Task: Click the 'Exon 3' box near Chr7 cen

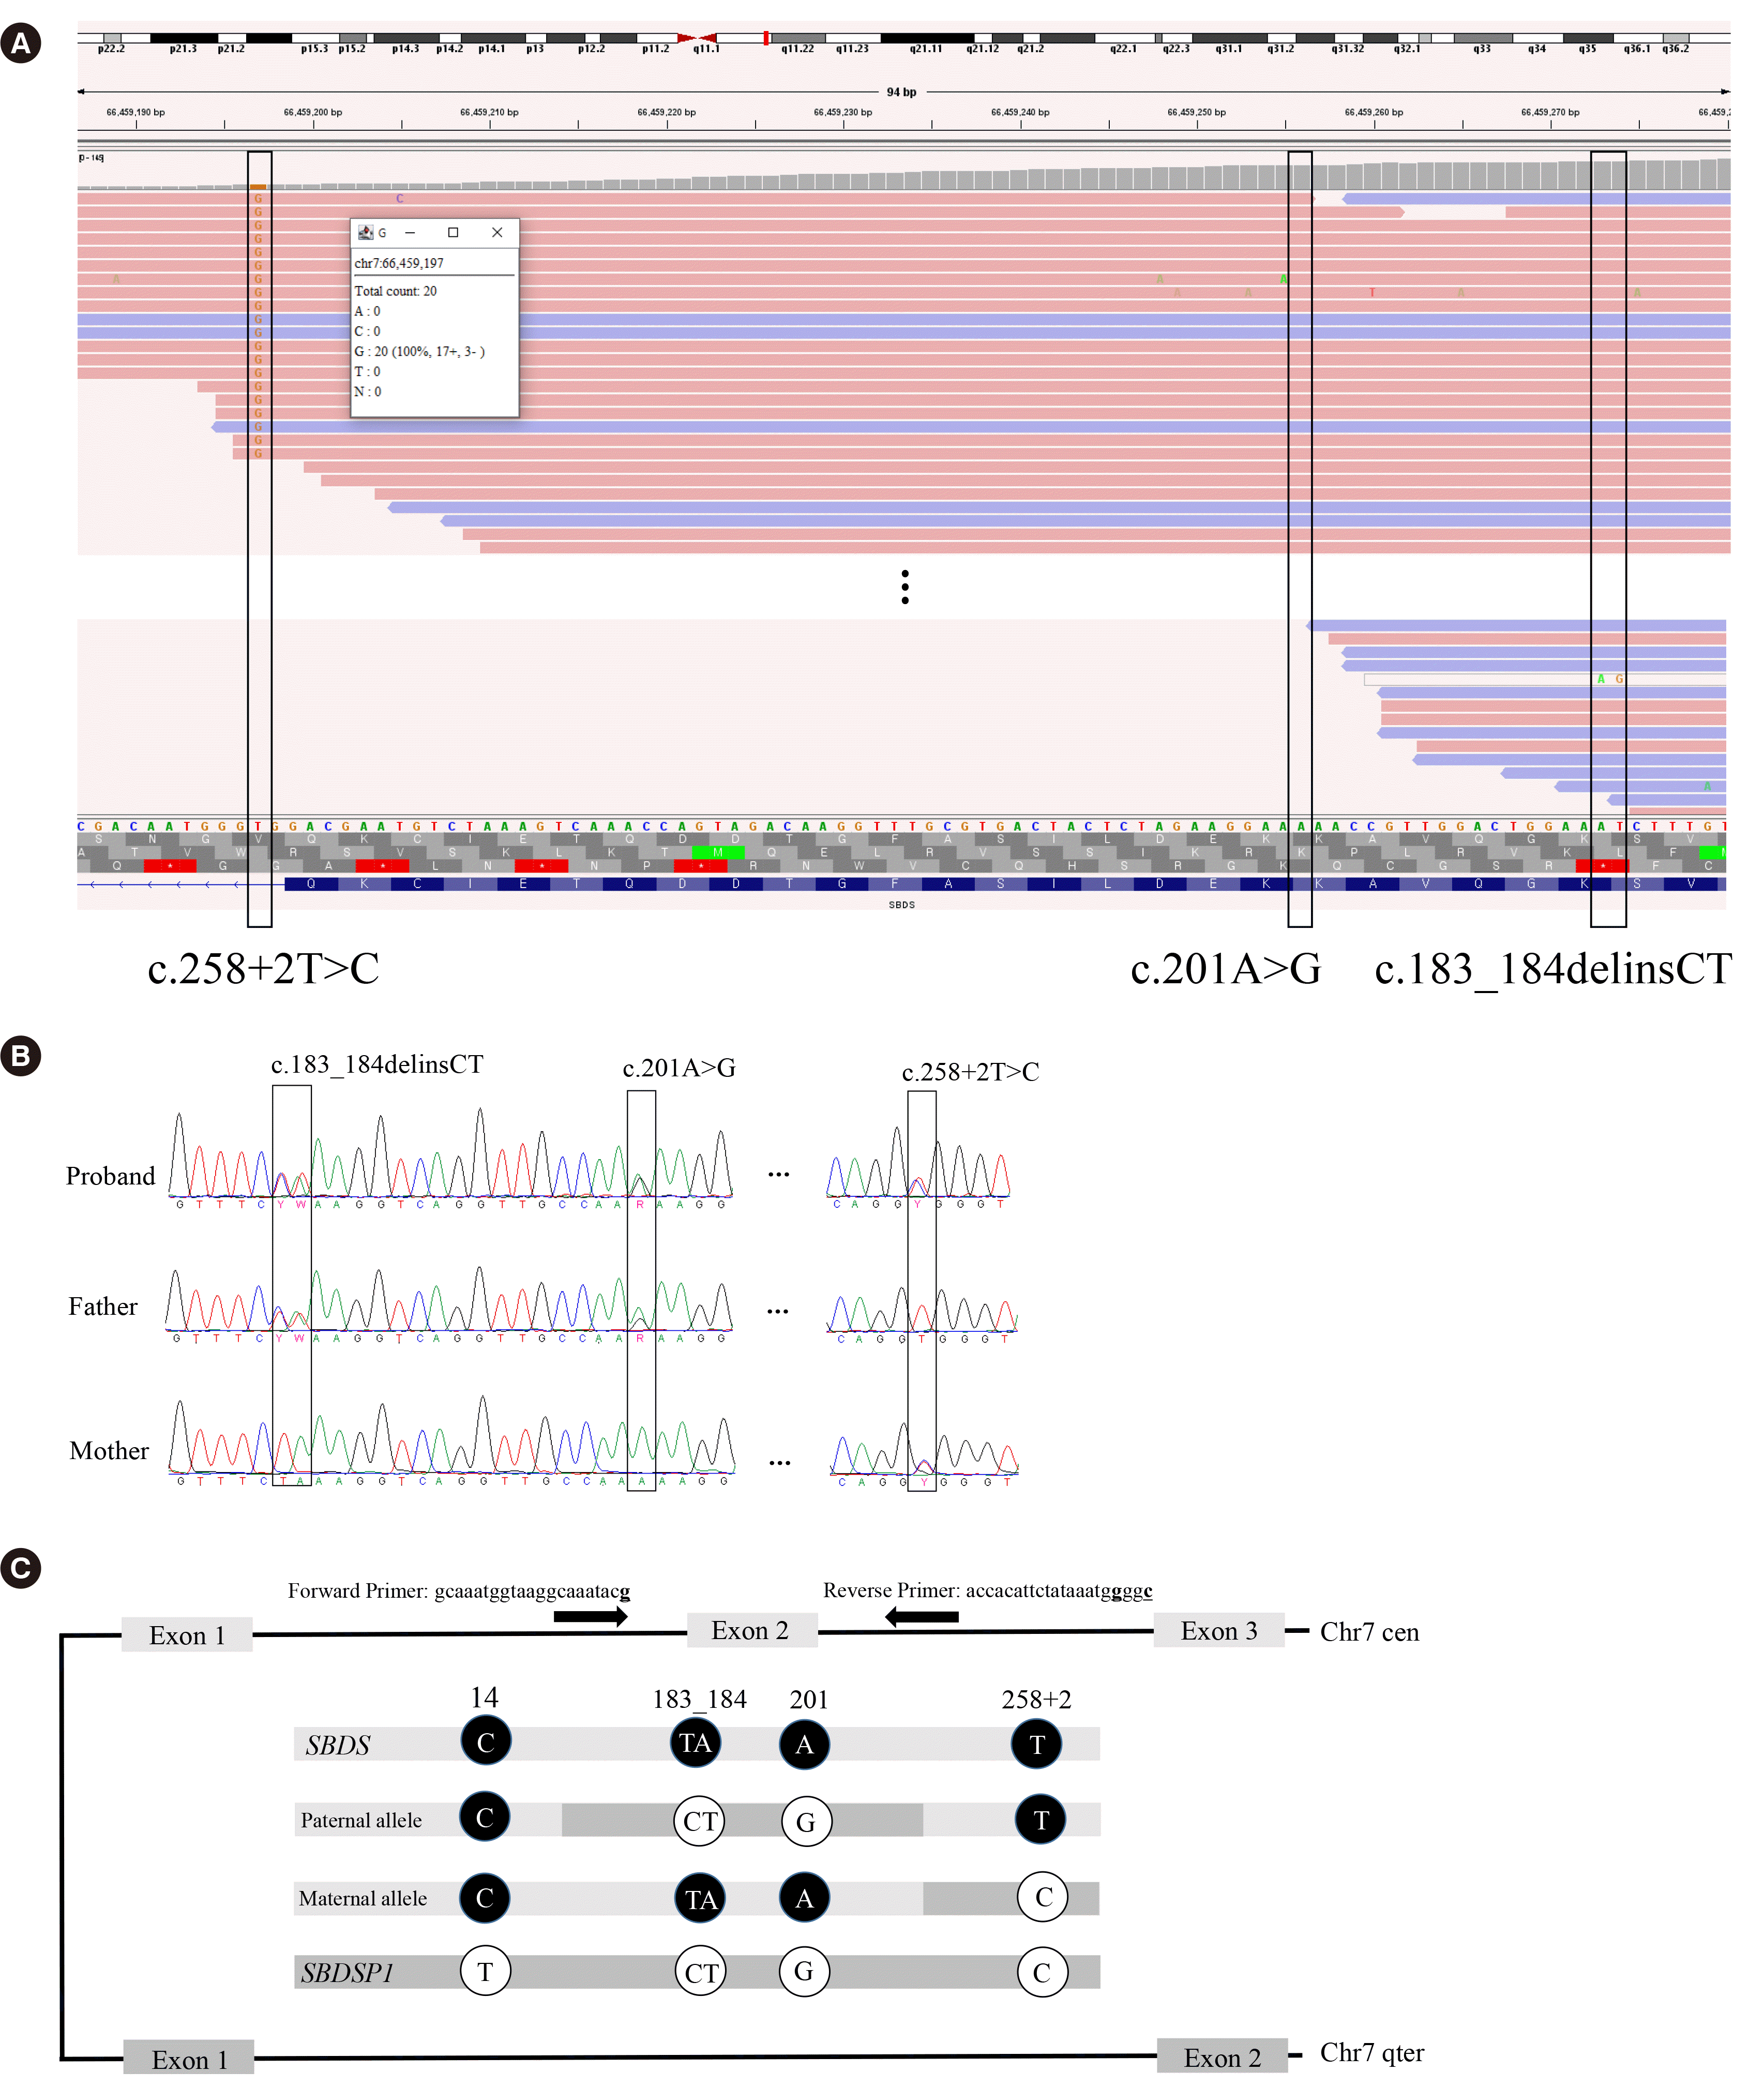Action: tap(1219, 1630)
